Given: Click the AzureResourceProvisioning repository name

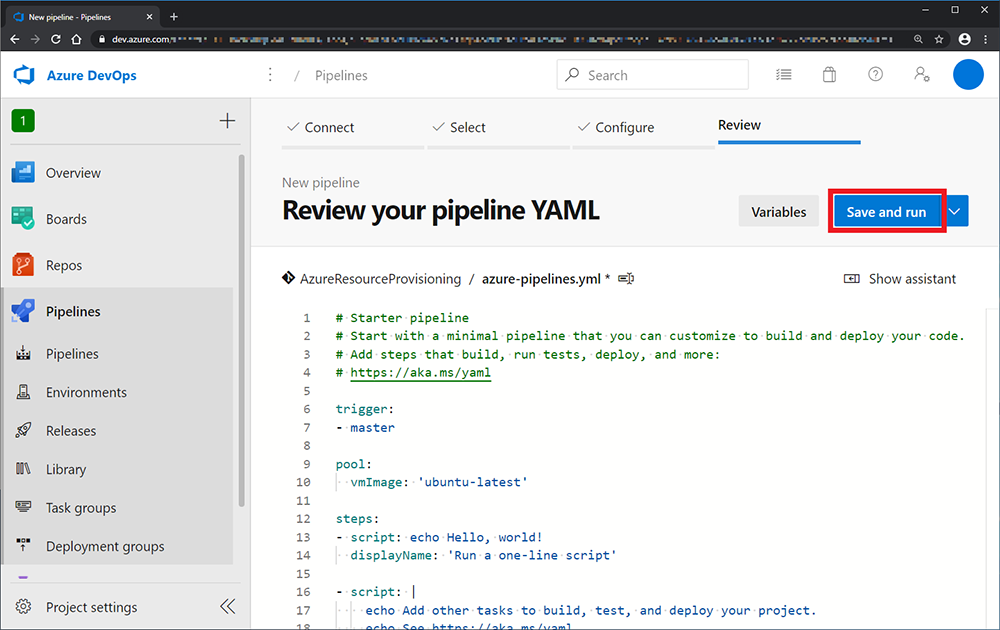Looking at the screenshot, I should coord(381,279).
